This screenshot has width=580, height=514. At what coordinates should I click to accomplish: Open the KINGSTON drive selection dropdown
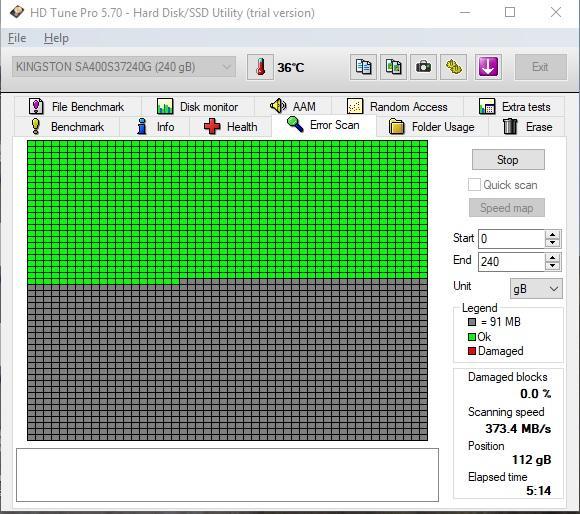[124, 67]
